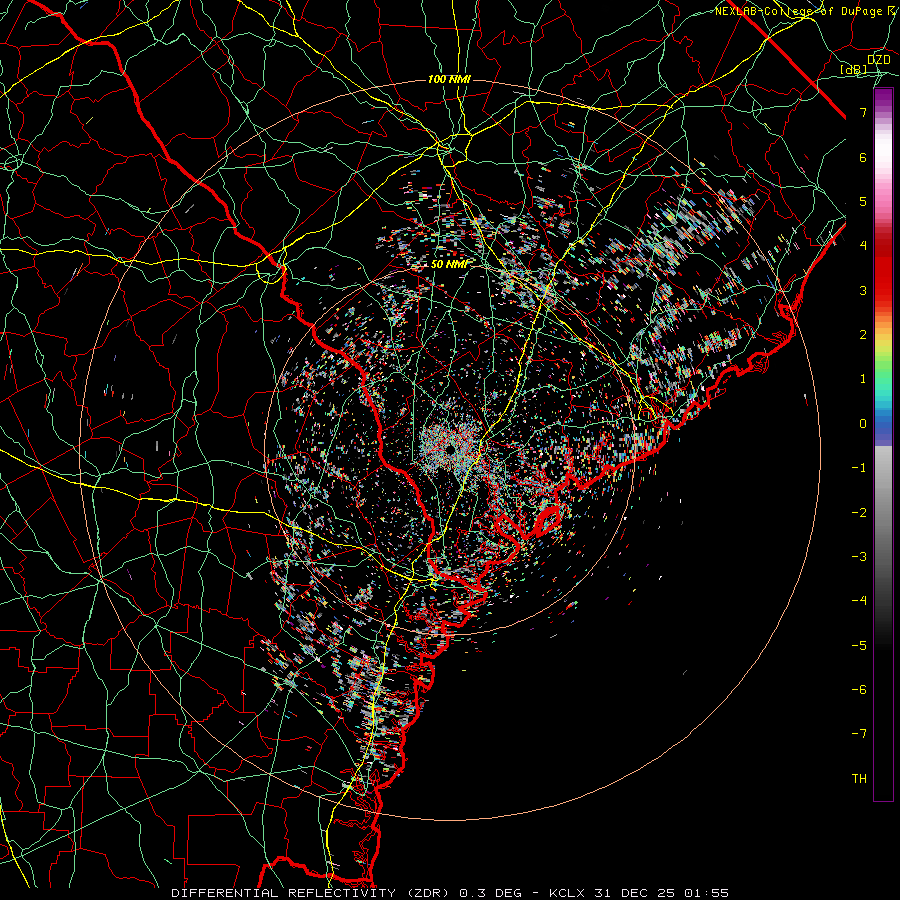Click the 3 value on the color scale
900x900 pixels.
coord(863,290)
